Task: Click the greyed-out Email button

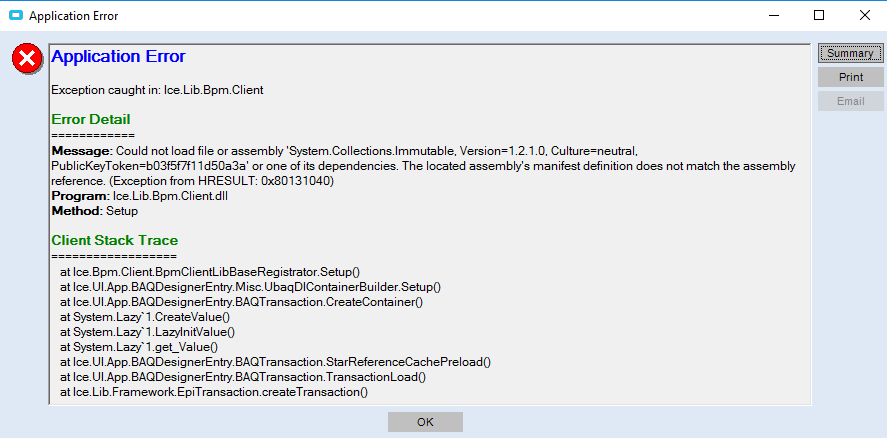Action: pyautogui.click(x=850, y=101)
